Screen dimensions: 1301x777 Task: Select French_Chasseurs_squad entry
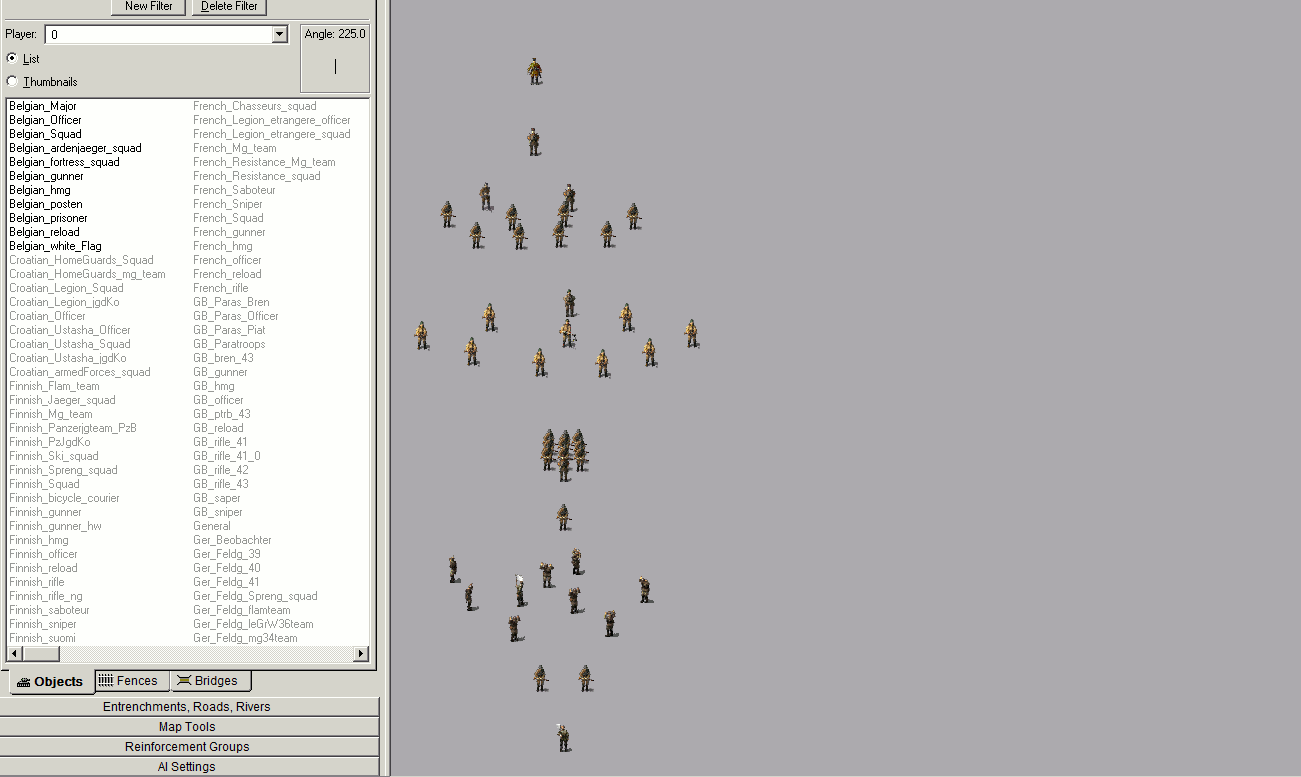(x=254, y=106)
